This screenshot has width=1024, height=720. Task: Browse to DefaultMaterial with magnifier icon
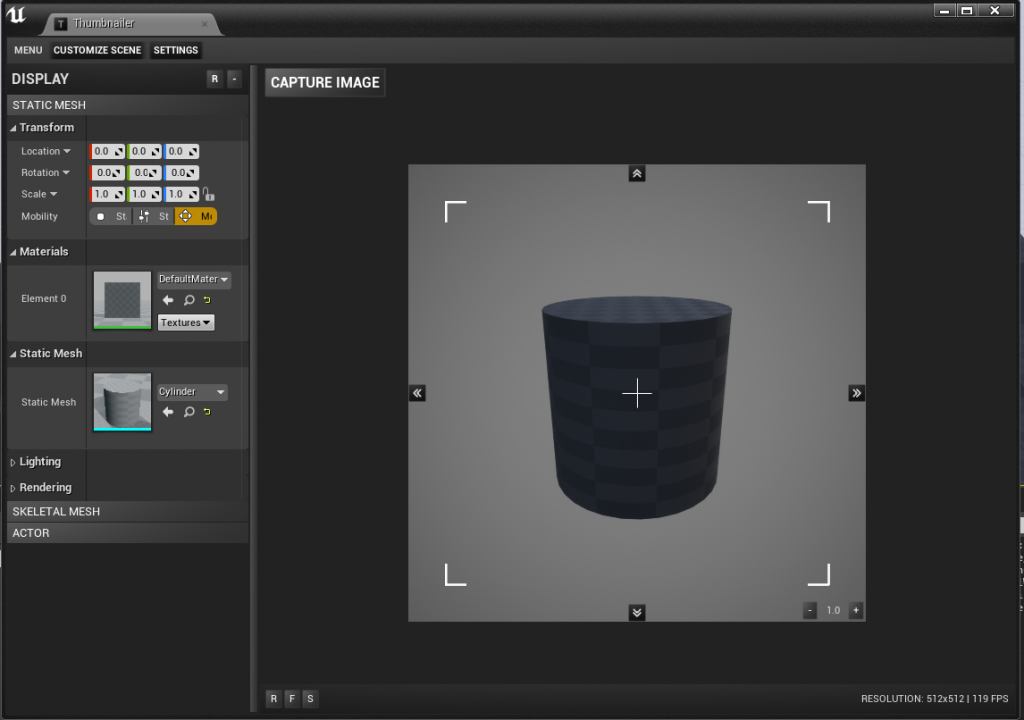(x=188, y=300)
